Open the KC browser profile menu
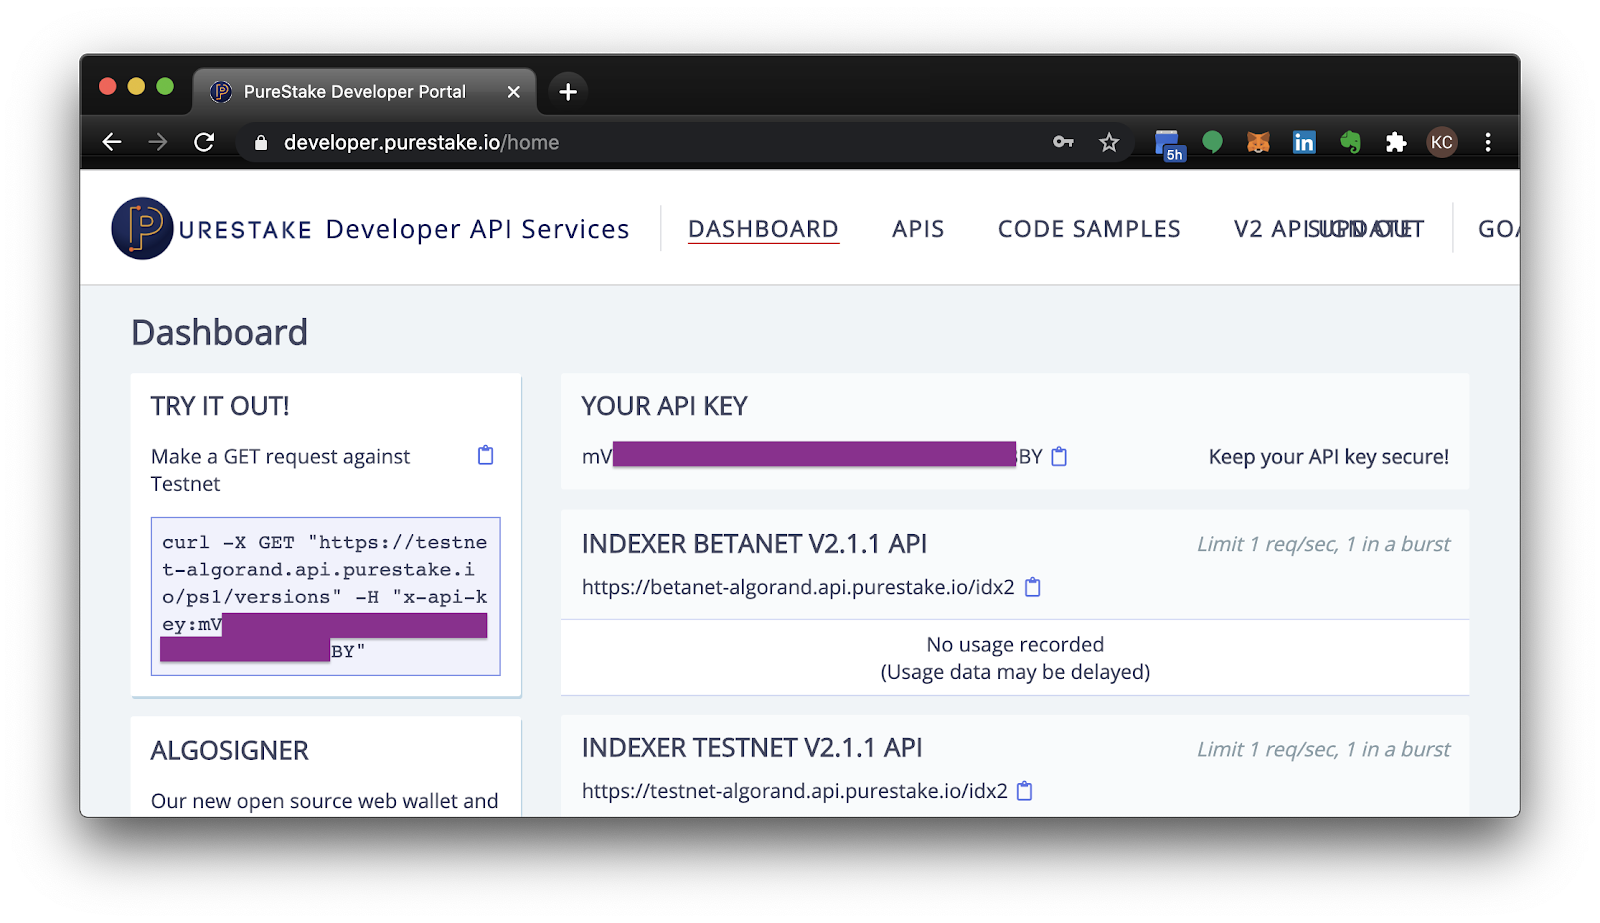Viewport: 1600px width, 923px height. coord(1442,141)
